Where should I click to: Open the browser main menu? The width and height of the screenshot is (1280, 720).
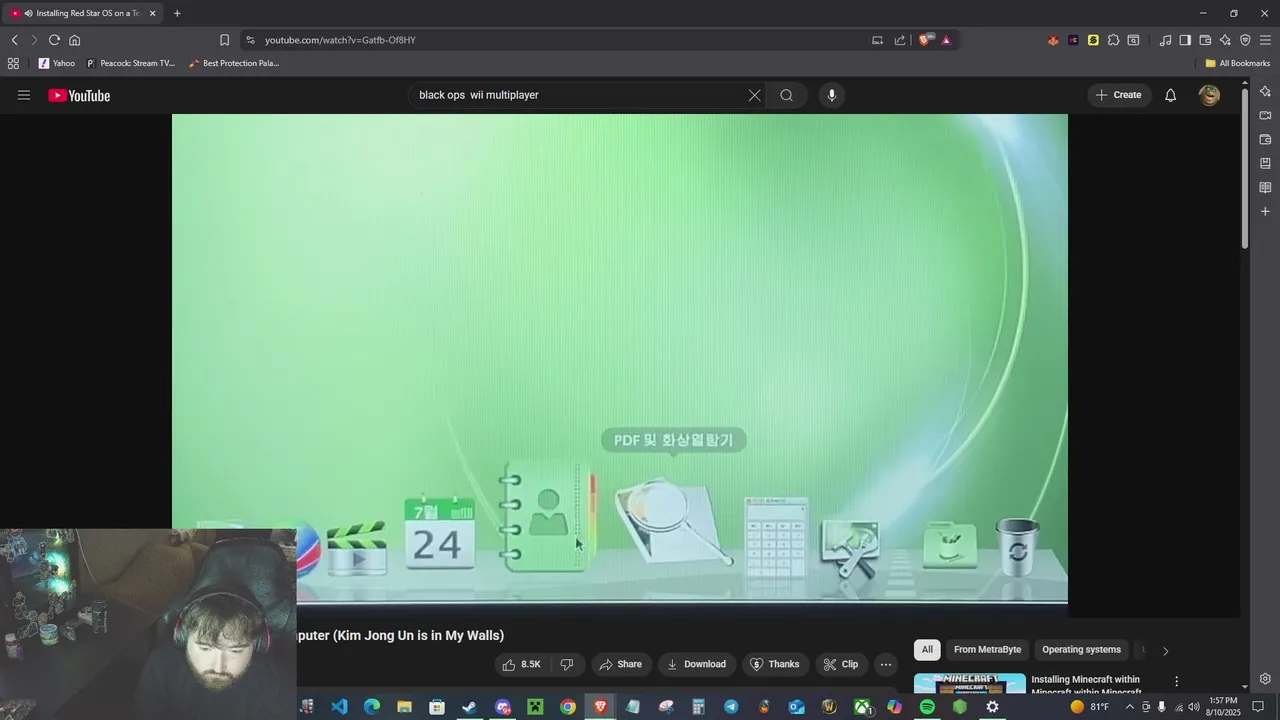[x=1265, y=40]
